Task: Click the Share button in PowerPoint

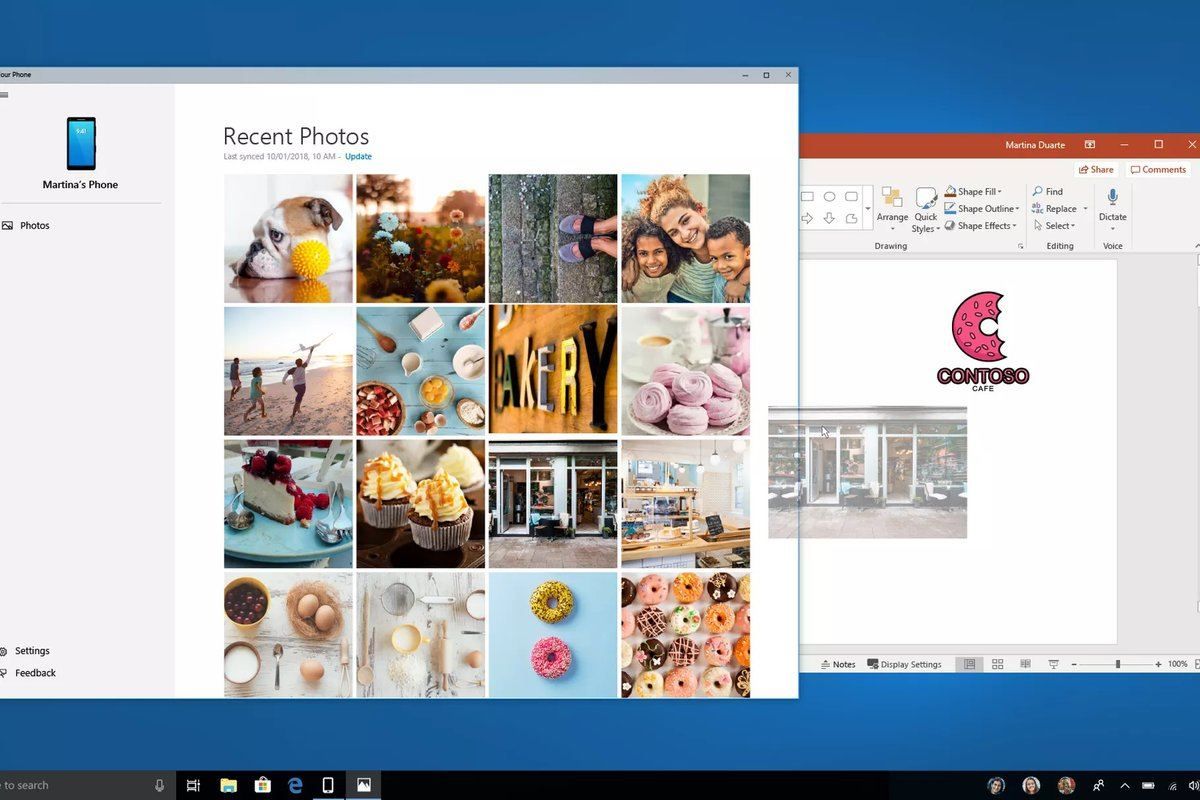Action: click(x=1096, y=170)
